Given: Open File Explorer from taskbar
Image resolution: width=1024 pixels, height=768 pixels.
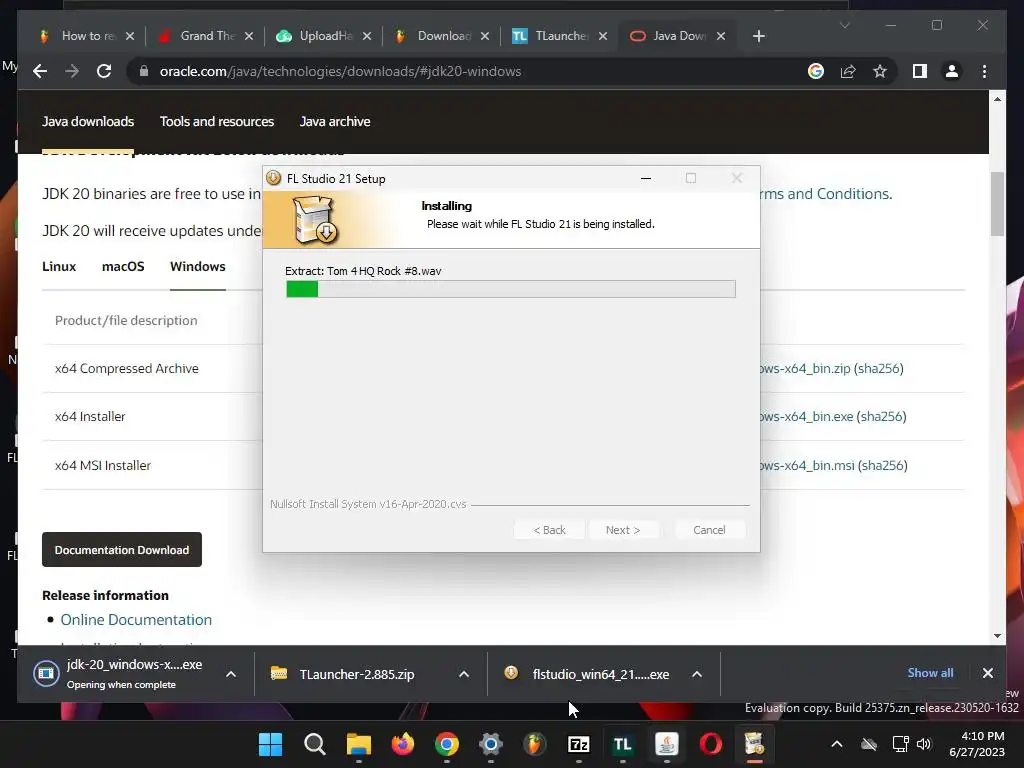Looking at the screenshot, I should [359, 744].
